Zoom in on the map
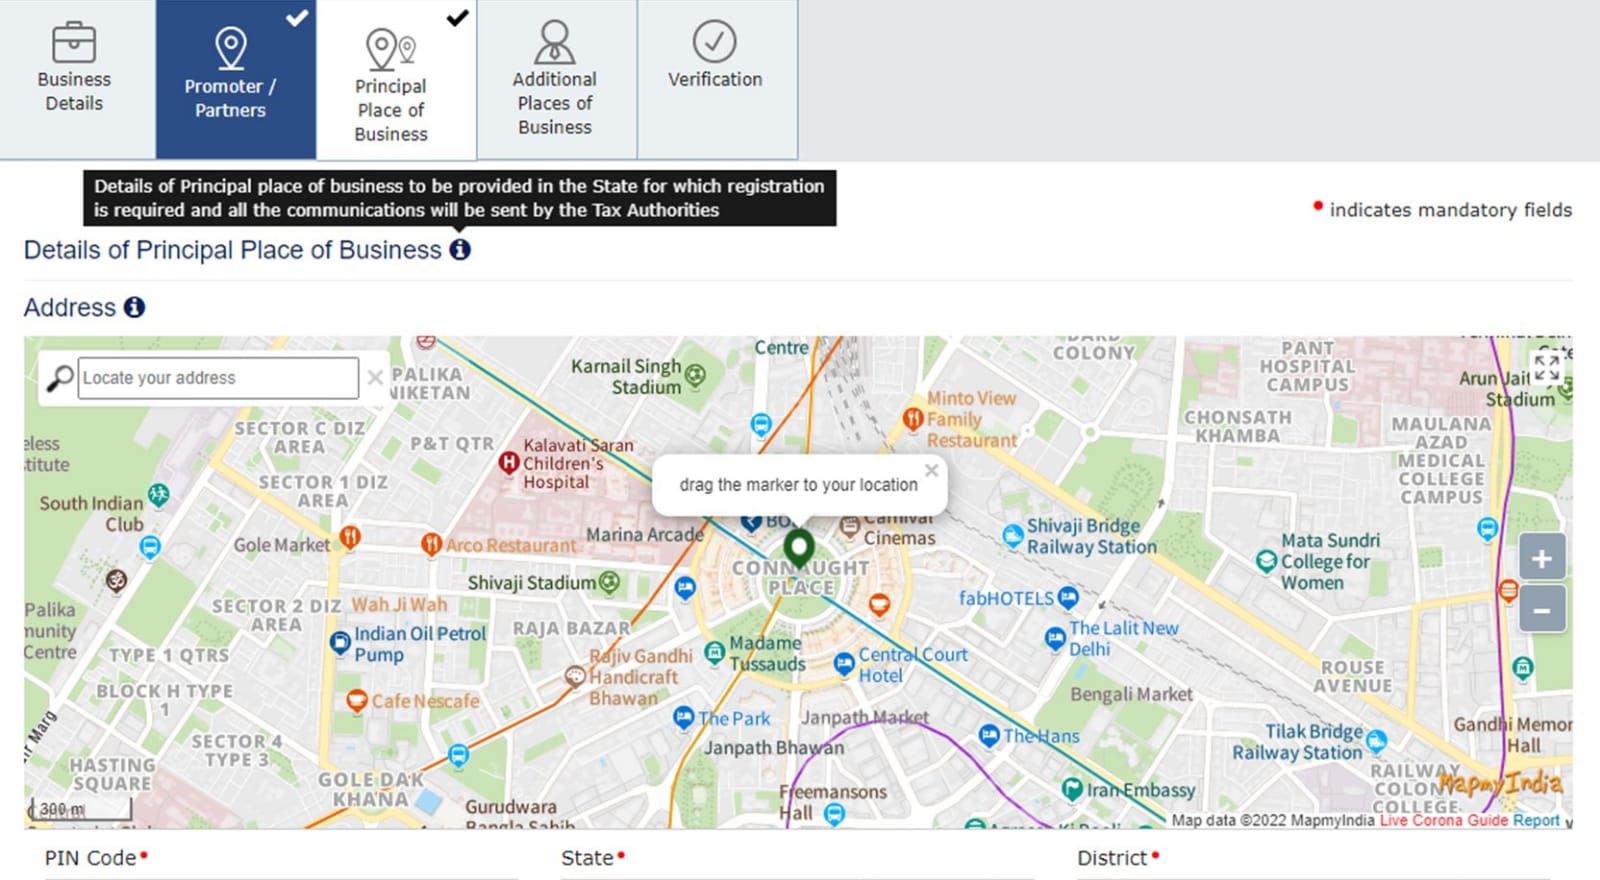This screenshot has height=880, width=1600. 1541,559
